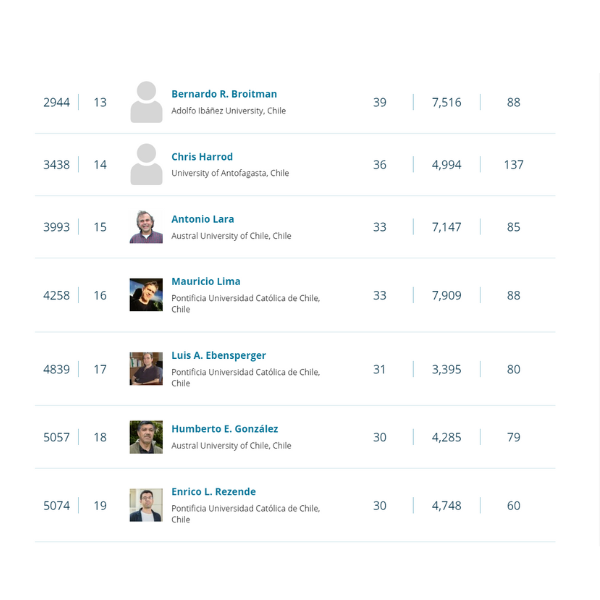Open Luis A. Ebensperger's profile link
The width and height of the screenshot is (600, 600).
(218, 355)
